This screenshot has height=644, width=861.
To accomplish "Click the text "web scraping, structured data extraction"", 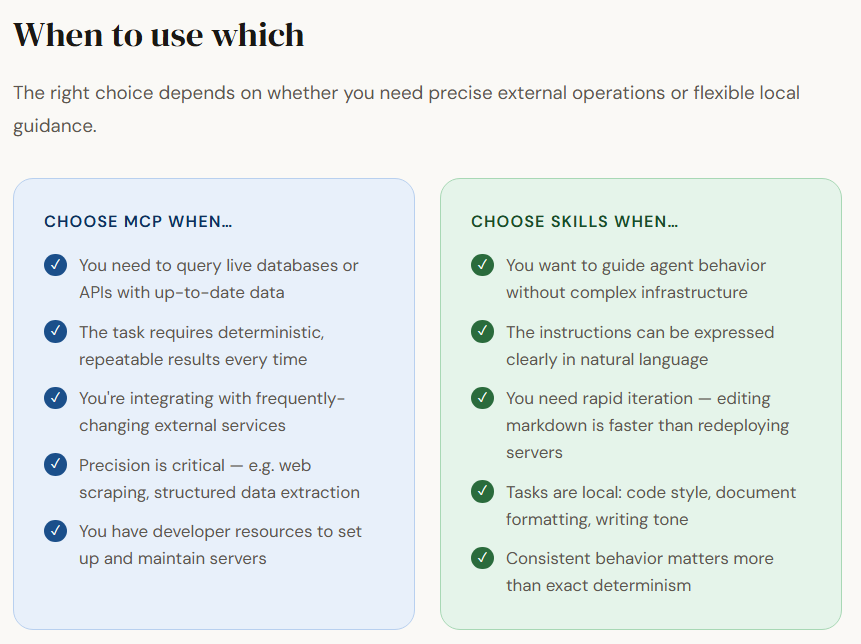I will tap(219, 492).
